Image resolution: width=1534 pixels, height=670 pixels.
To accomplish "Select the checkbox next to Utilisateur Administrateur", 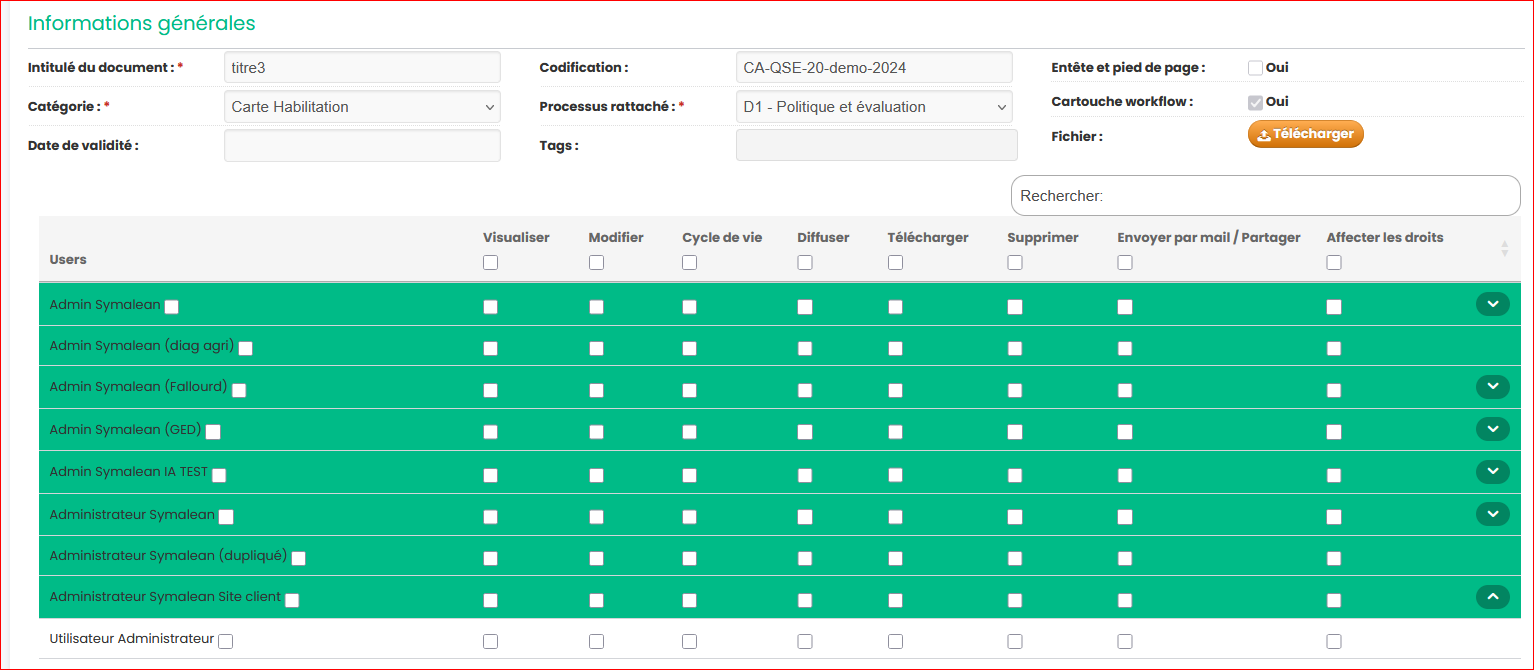I will (x=225, y=641).
